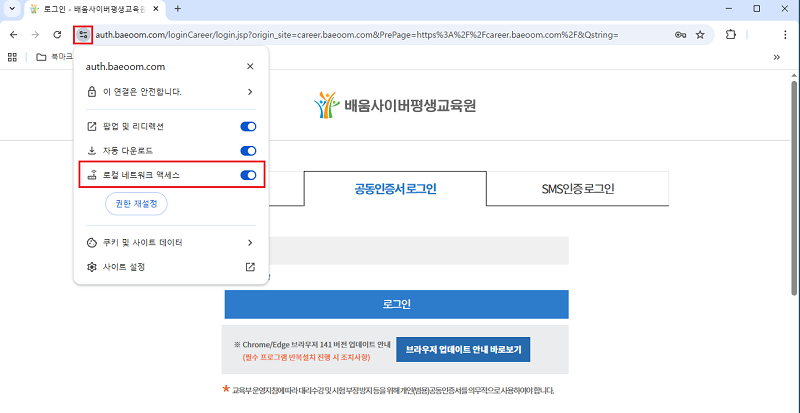Open the Extensions puzzle icon
Screen dimensions: 800x413
[731, 34]
